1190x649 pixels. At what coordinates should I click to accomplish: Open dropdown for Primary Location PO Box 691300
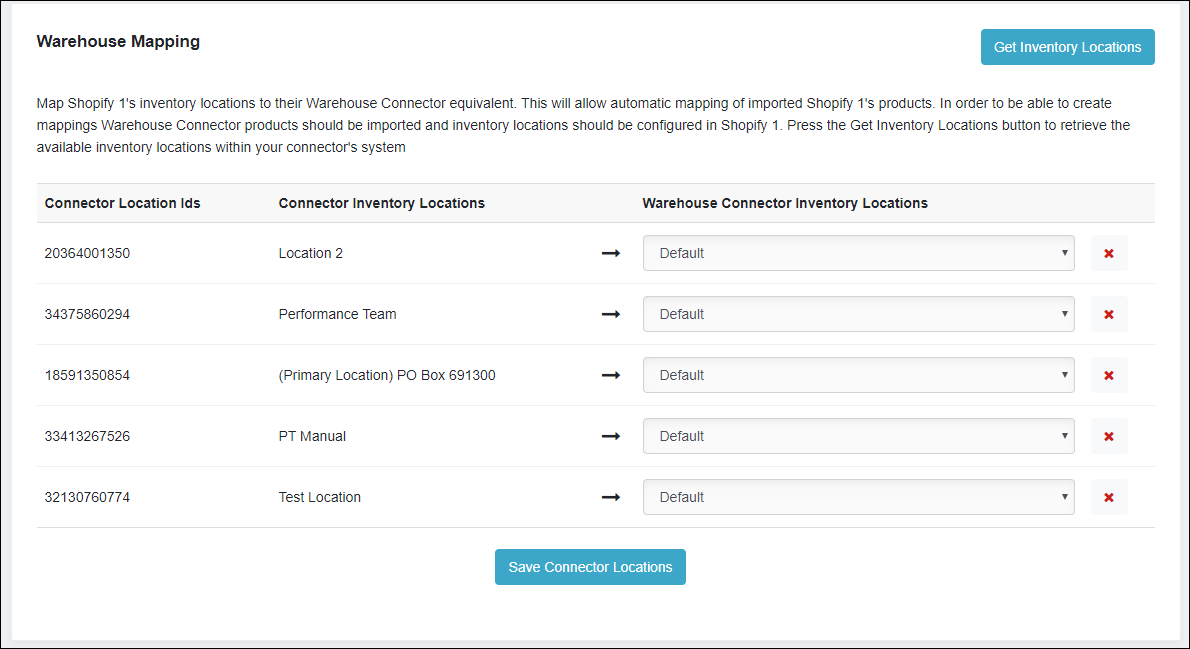coord(858,376)
